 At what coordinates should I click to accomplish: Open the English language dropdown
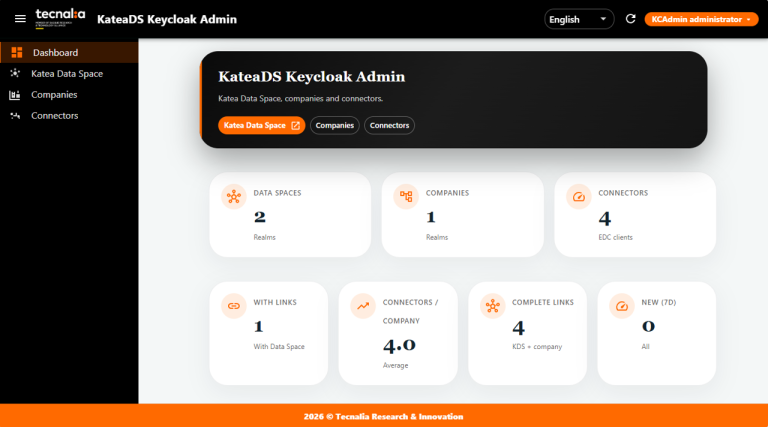[x=579, y=19]
